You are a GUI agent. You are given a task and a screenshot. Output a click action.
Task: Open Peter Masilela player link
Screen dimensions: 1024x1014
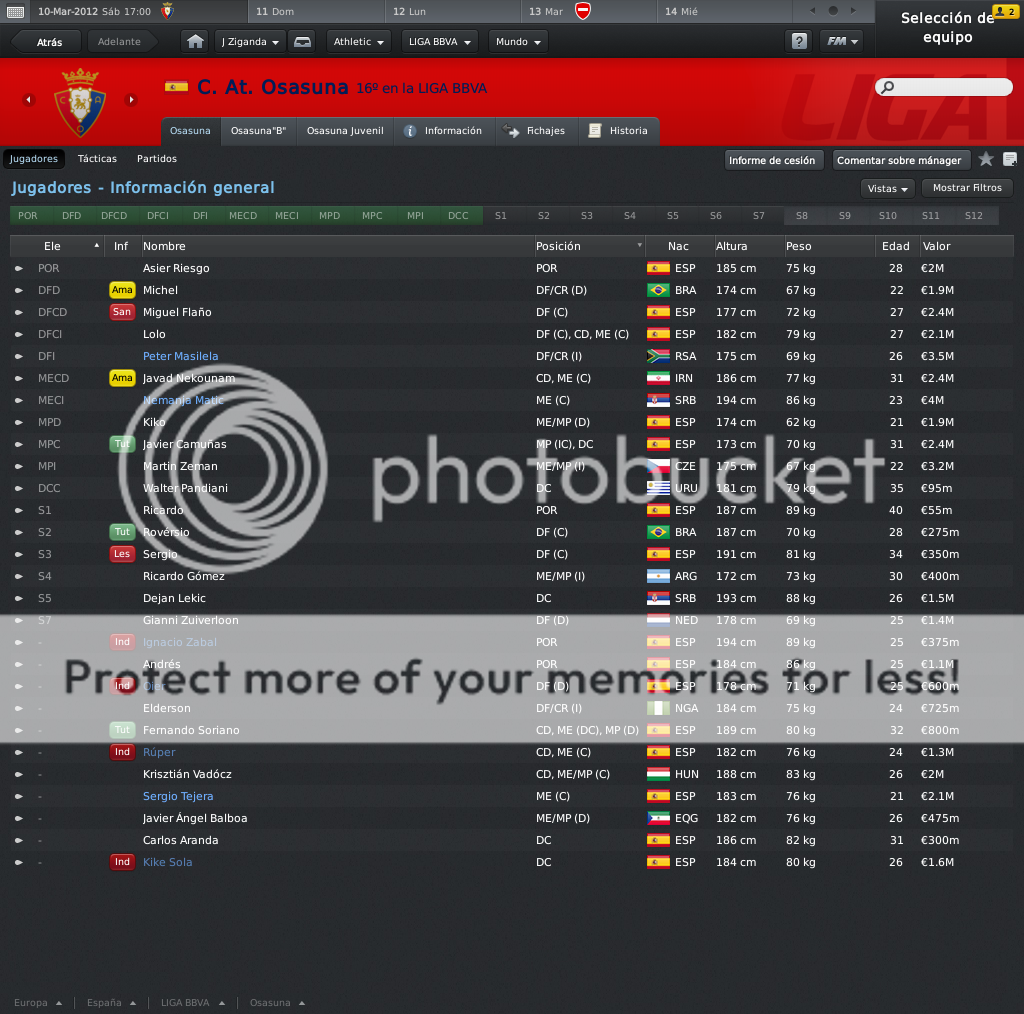point(181,356)
